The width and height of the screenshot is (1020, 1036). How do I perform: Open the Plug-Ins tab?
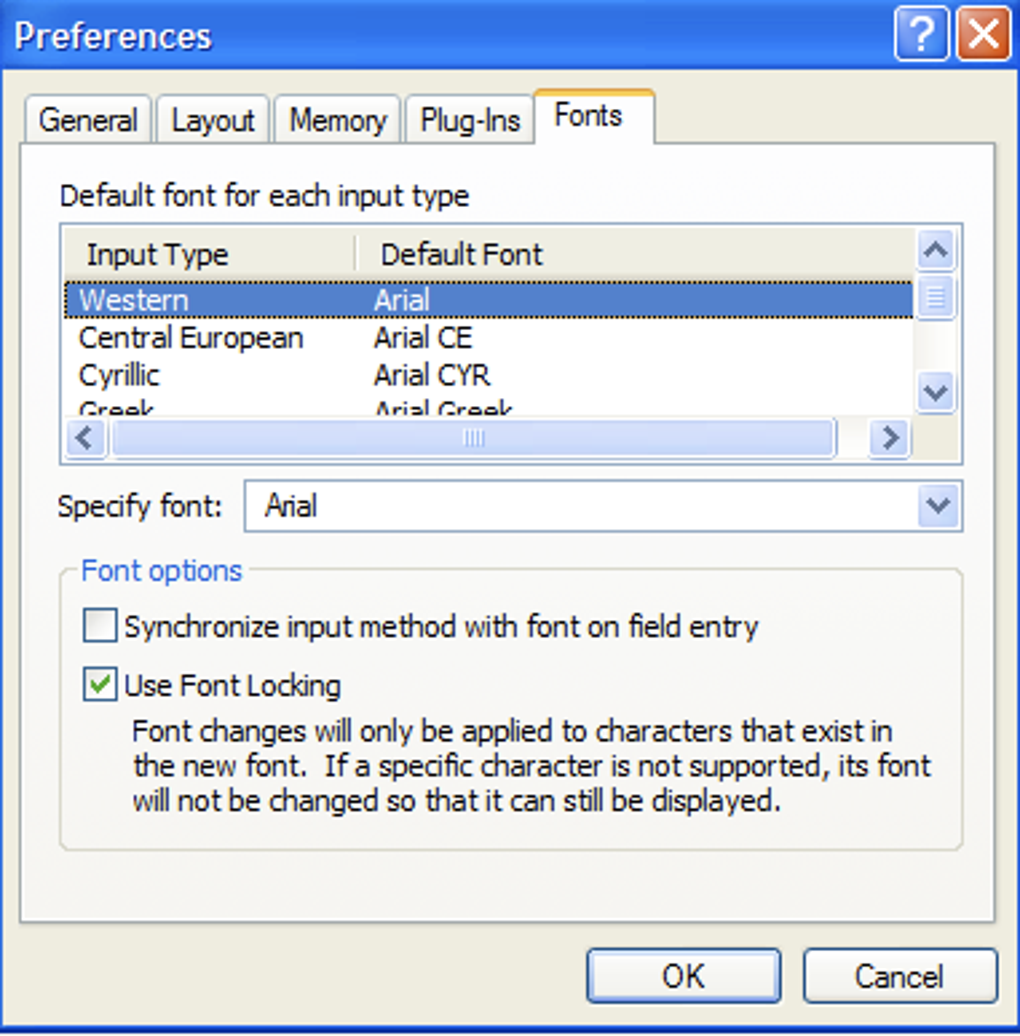click(x=470, y=121)
